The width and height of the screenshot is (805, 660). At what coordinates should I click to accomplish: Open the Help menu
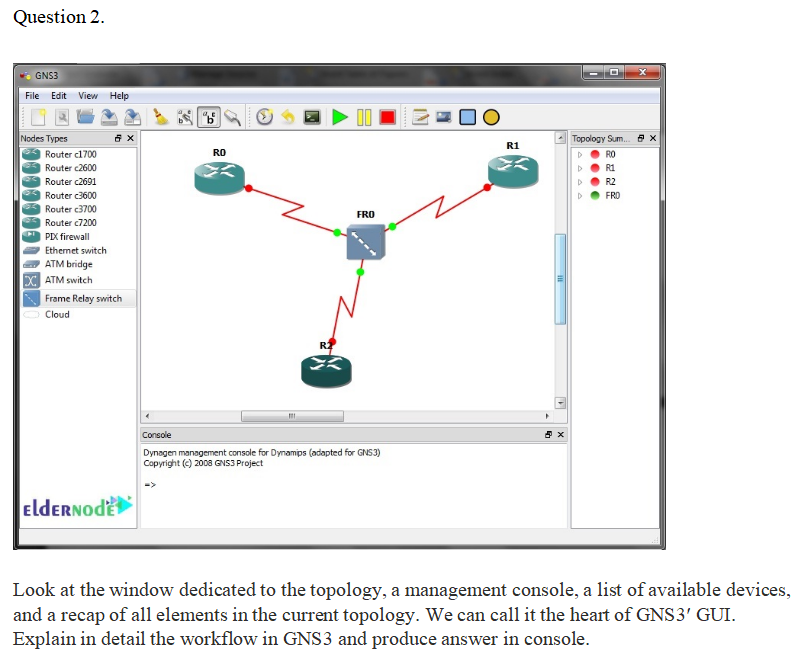click(119, 95)
